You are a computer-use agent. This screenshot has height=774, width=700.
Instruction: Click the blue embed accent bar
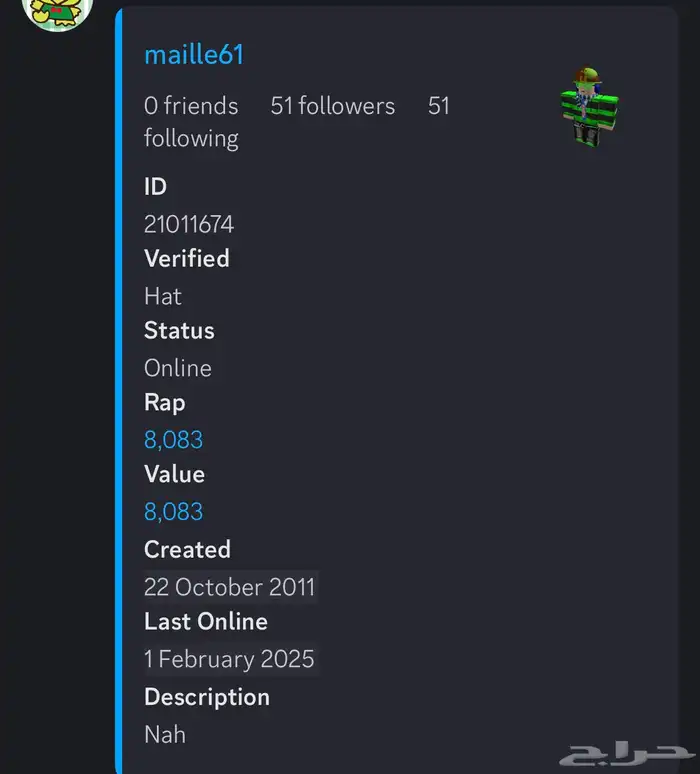coord(118,390)
